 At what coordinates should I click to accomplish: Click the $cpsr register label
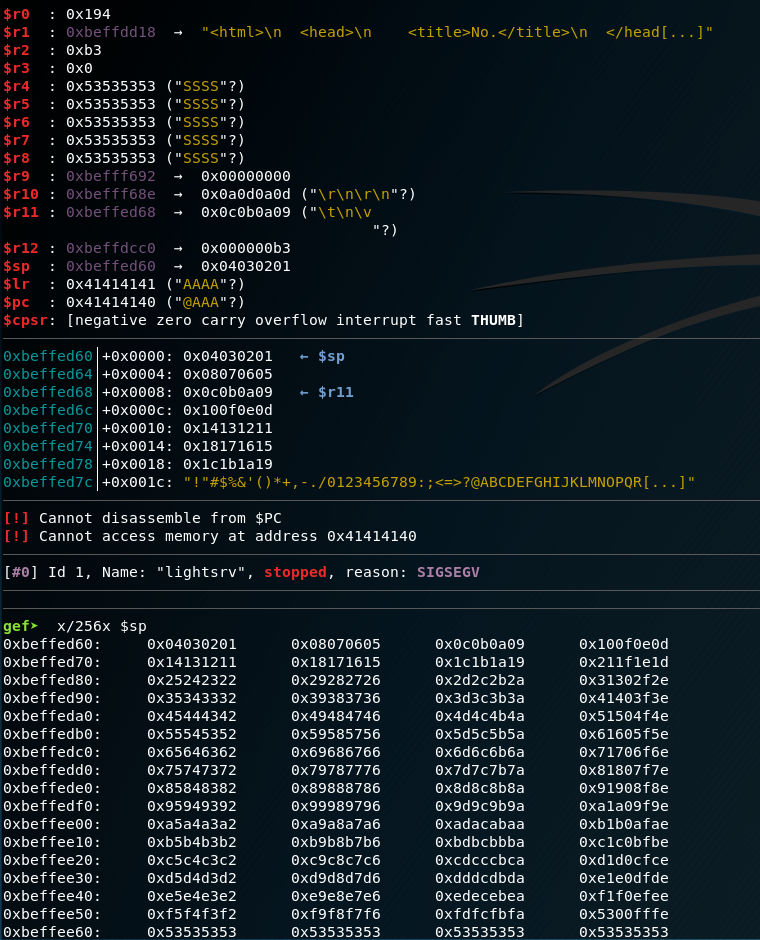pos(25,320)
